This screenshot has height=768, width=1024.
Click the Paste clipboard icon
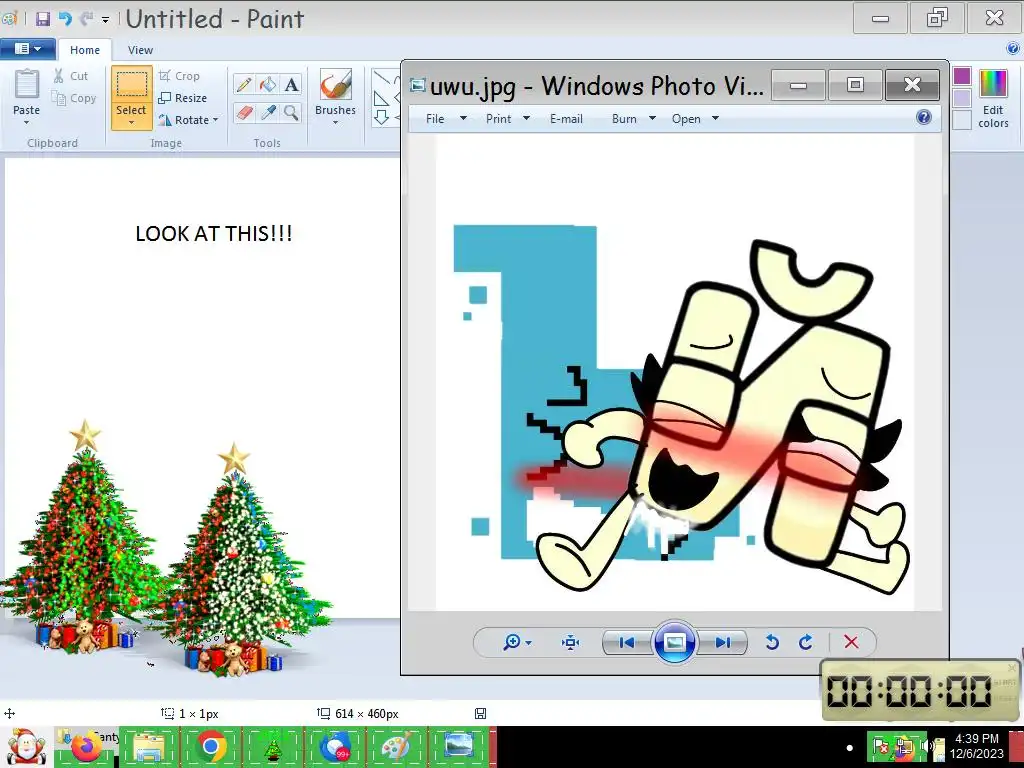[27, 84]
